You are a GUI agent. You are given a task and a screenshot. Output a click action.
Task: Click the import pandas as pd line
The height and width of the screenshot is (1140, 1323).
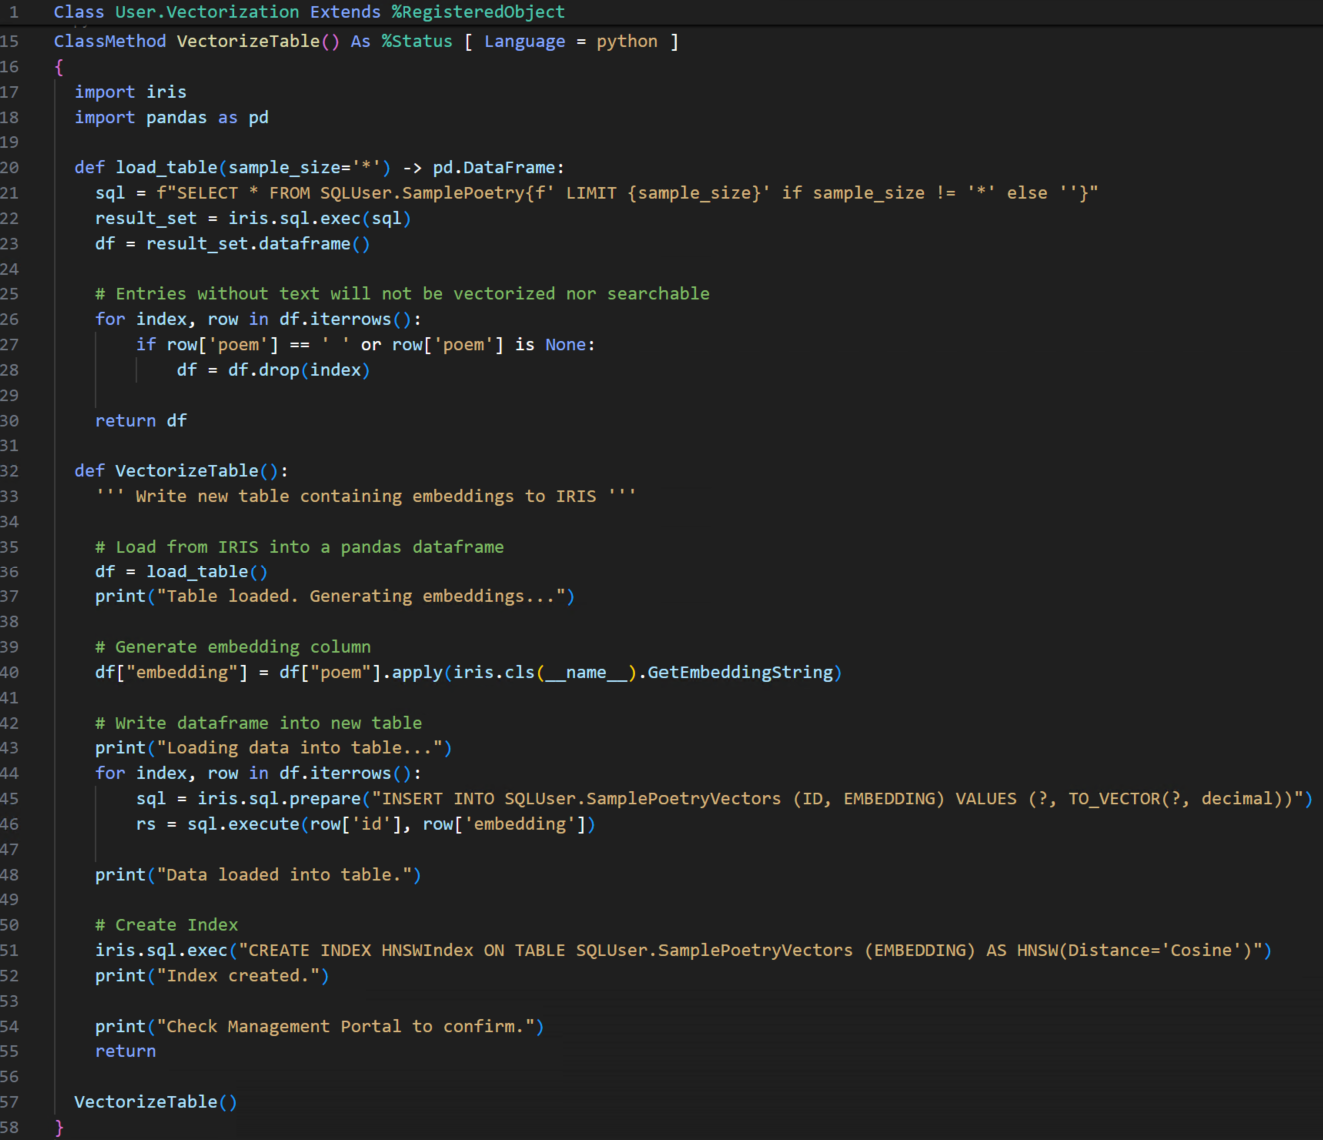click(x=171, y=117)
